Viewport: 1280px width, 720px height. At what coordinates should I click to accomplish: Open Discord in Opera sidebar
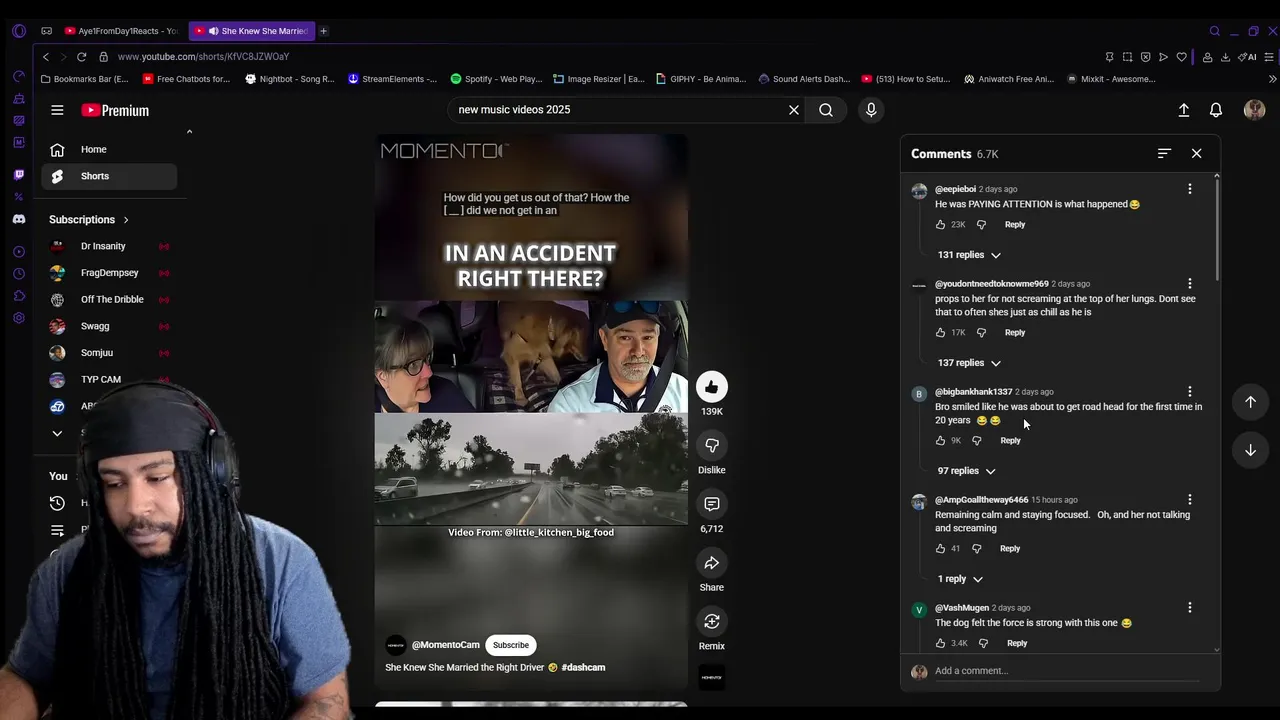pyautogui.click(x=18, y=219)
